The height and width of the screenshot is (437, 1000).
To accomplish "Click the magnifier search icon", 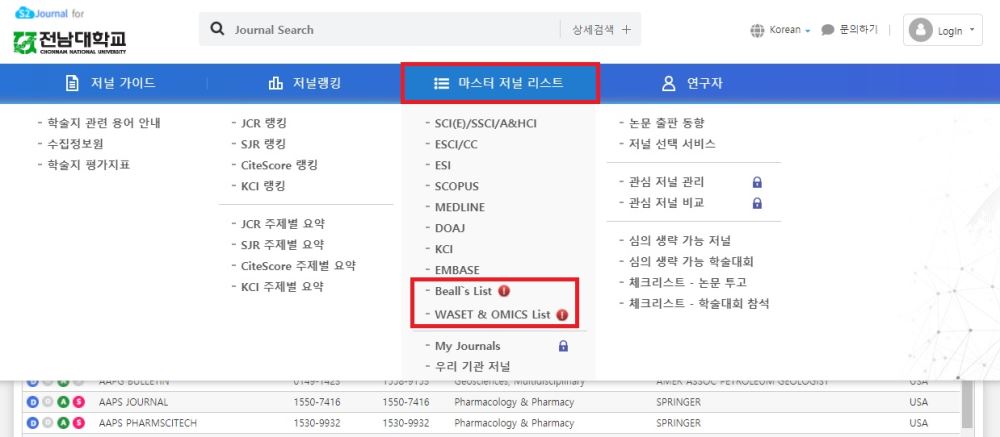I will (x=217, y=29).
